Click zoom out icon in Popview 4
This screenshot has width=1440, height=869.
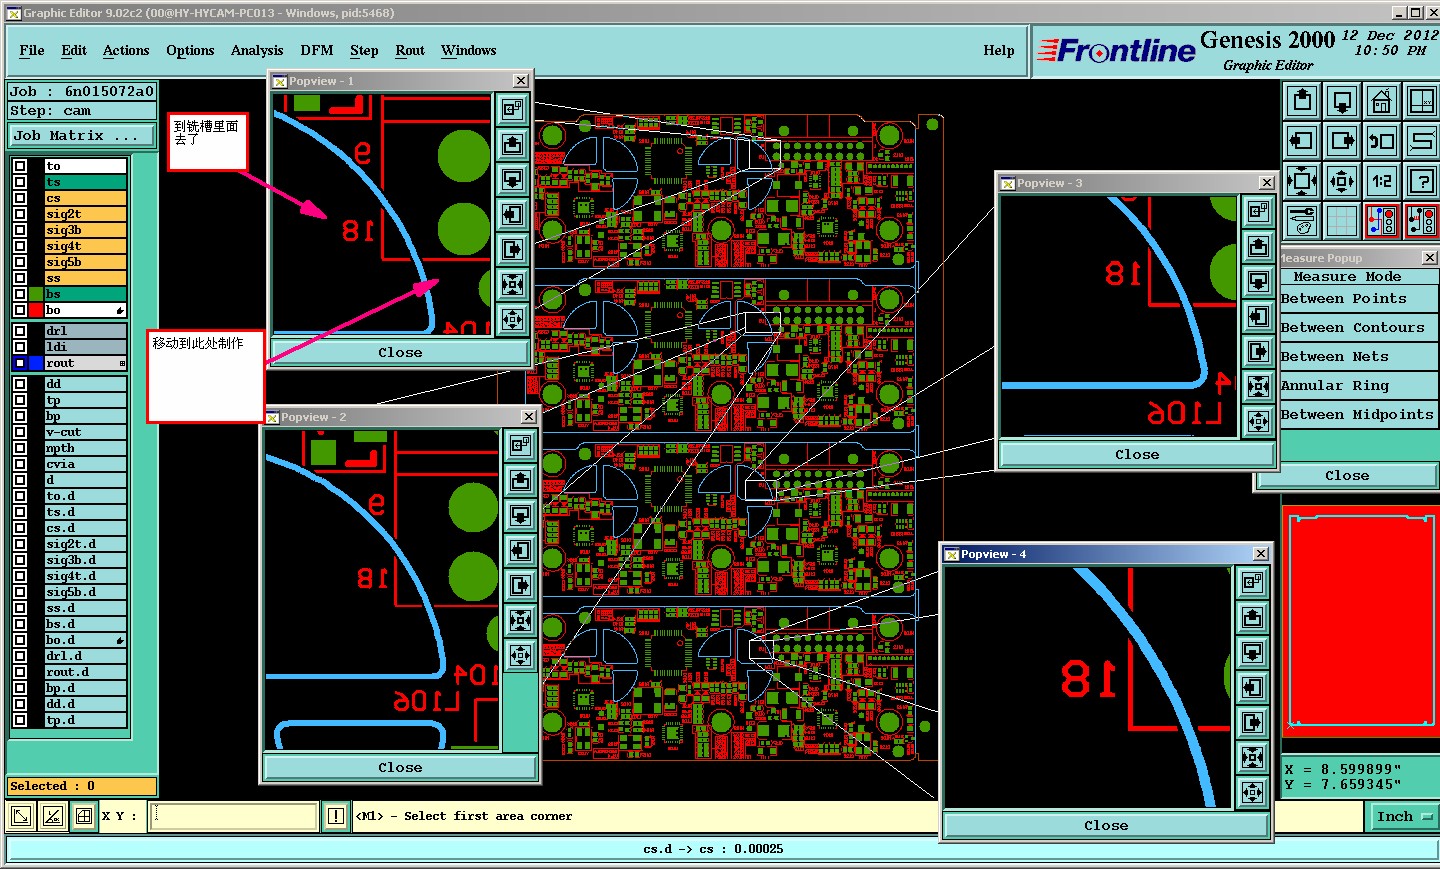tap(1252, 792)
